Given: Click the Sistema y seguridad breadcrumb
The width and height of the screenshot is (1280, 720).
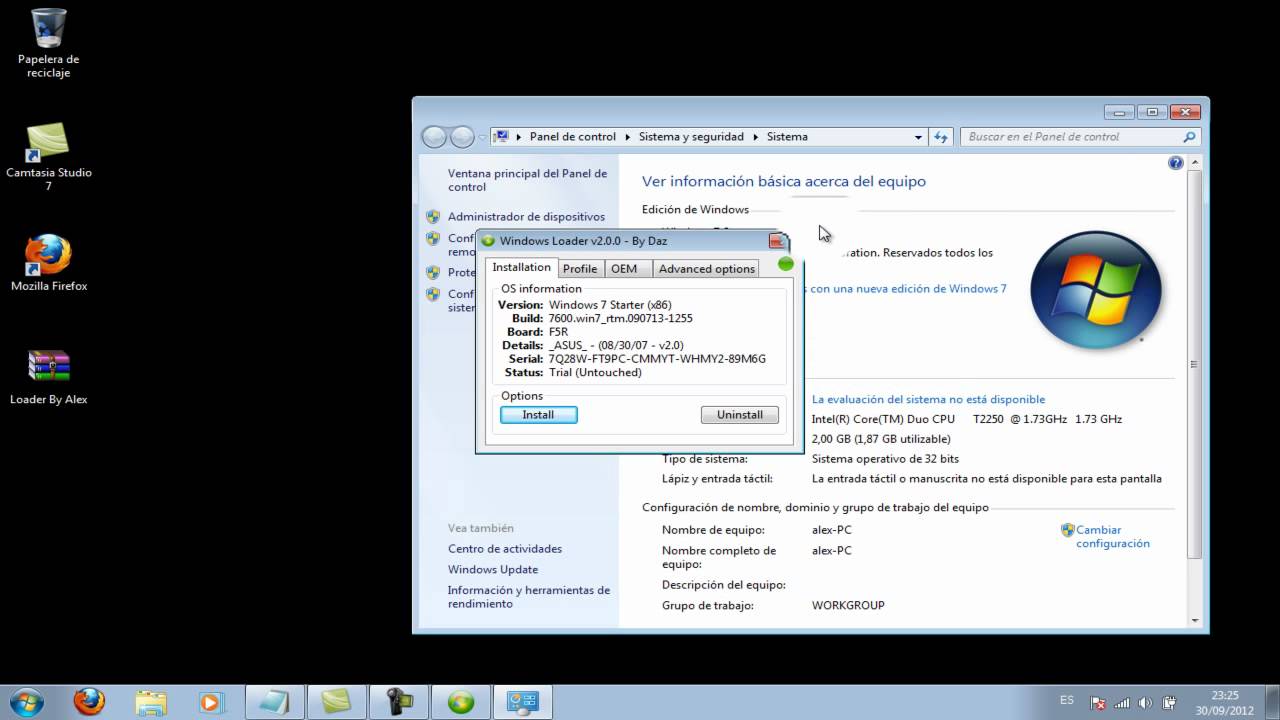Looking at the screenshot, I should 691,137.
